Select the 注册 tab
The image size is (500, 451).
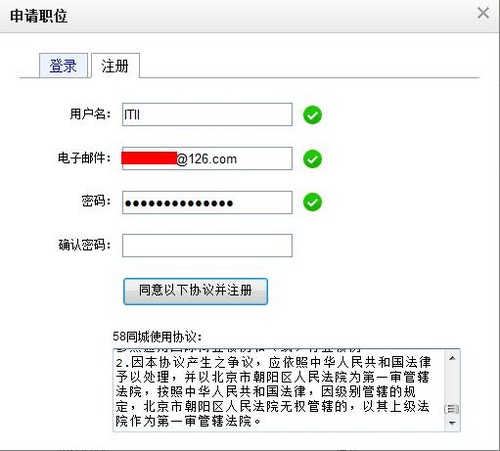(x=115, y=65)
